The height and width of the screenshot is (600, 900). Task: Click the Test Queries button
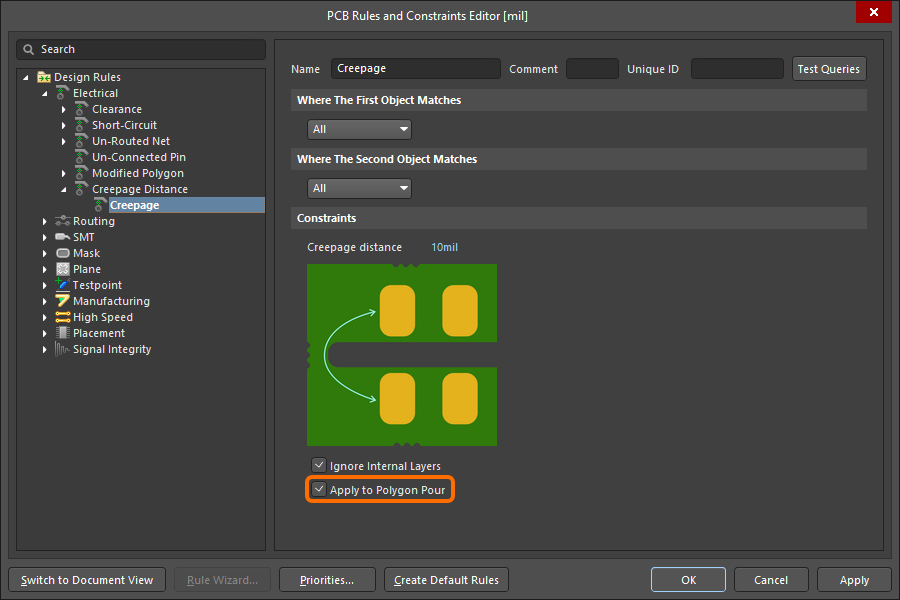[x=828, y=69]
